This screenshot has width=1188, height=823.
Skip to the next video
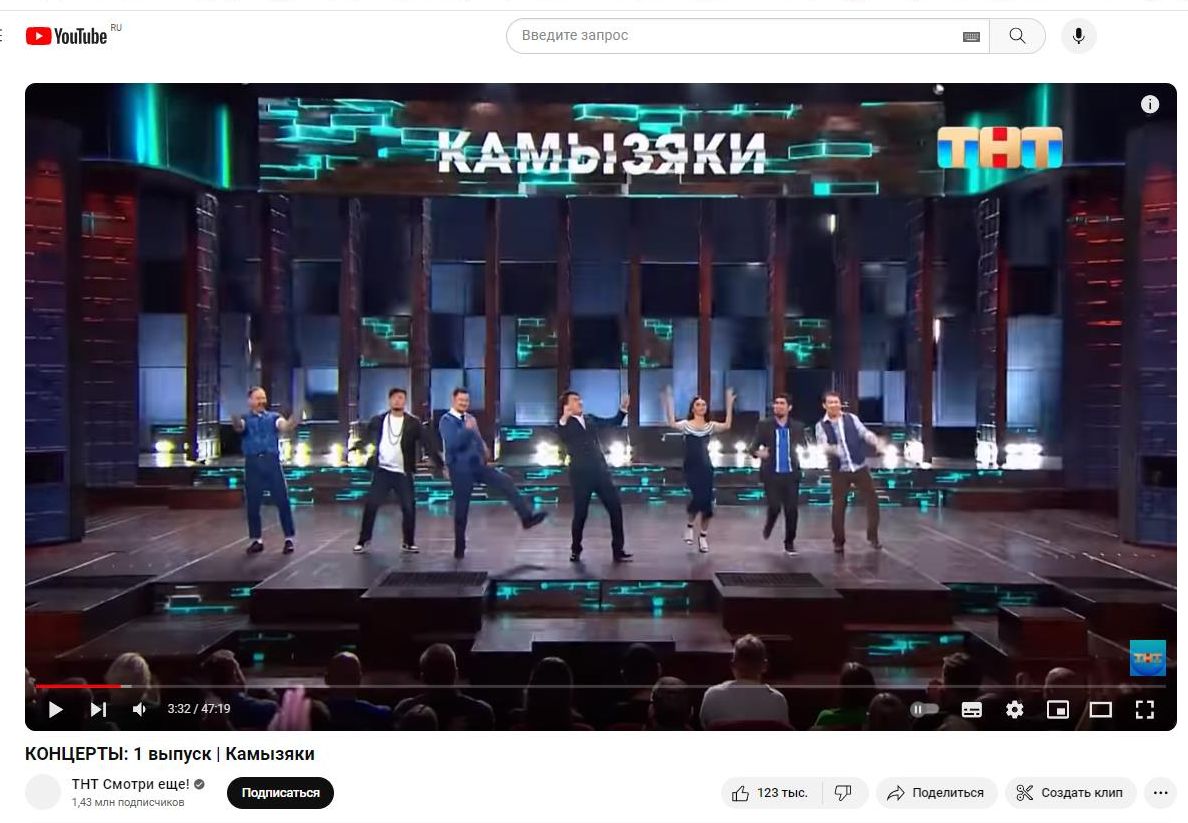[98, 709]
